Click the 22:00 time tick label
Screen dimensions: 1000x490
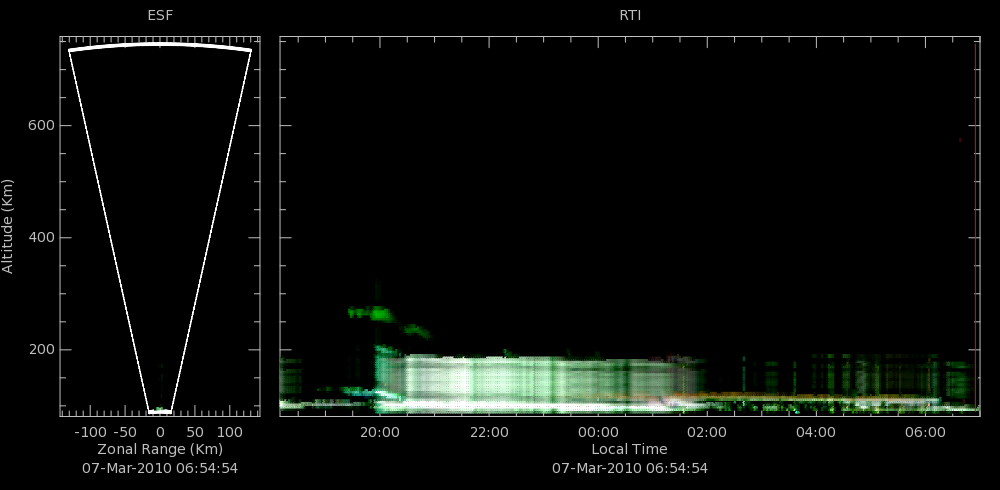click(489, 433)
